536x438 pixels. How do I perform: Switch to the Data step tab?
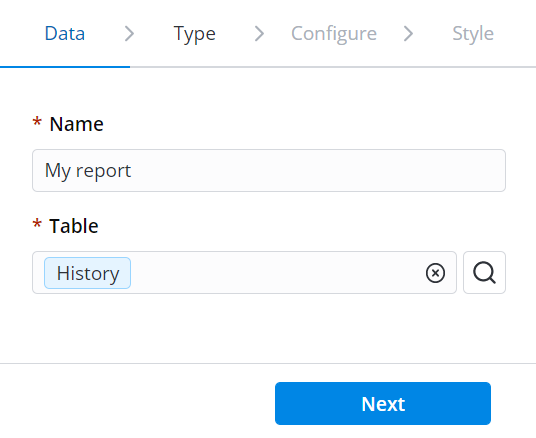pos(65,34)
